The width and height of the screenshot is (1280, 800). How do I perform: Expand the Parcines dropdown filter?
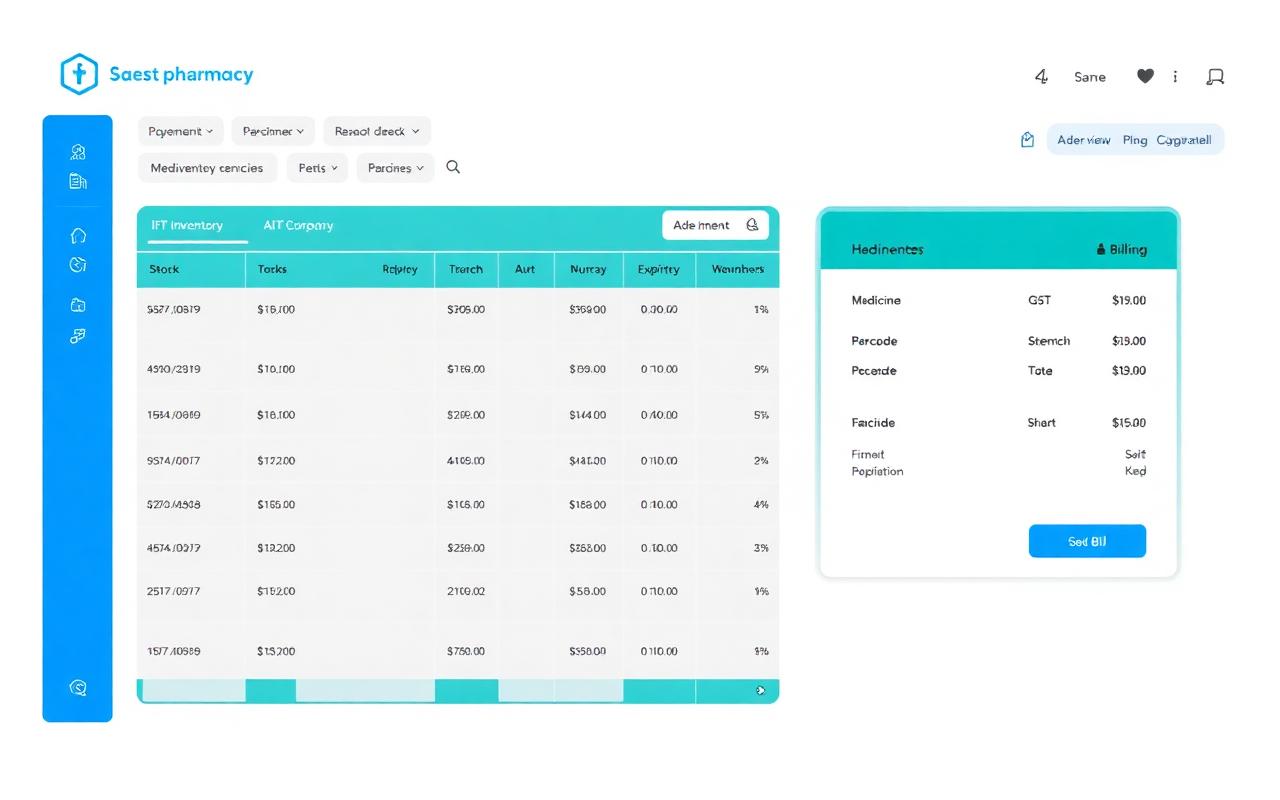[396, 168]
